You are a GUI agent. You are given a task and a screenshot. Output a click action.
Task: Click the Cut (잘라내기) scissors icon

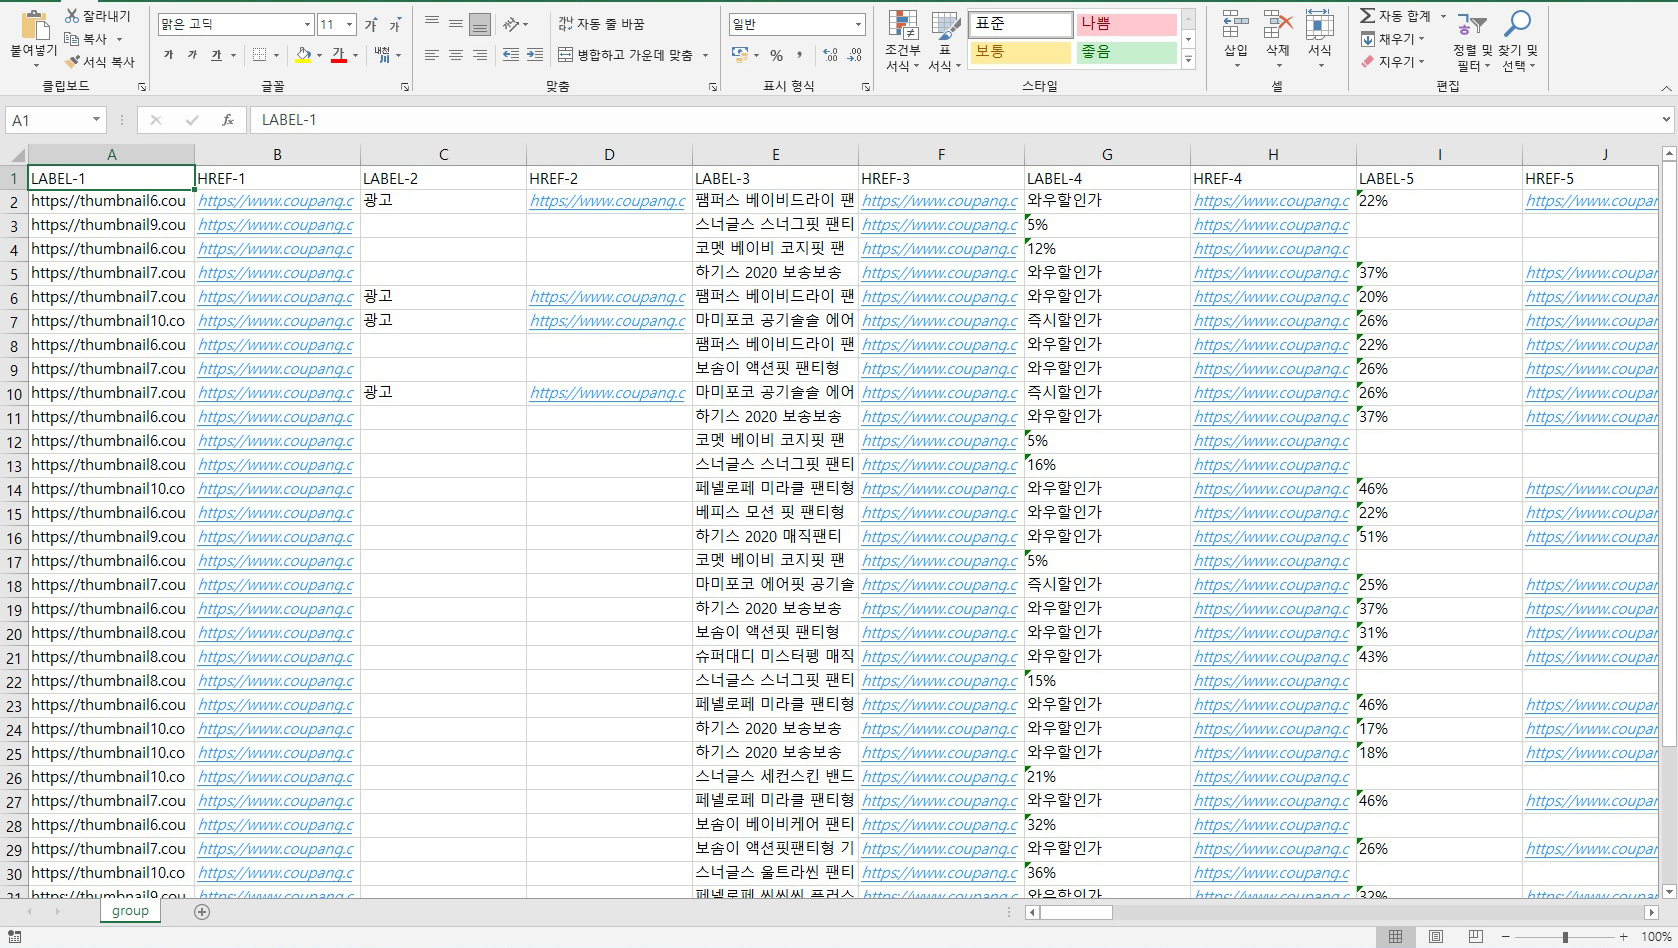click(72, 16)
